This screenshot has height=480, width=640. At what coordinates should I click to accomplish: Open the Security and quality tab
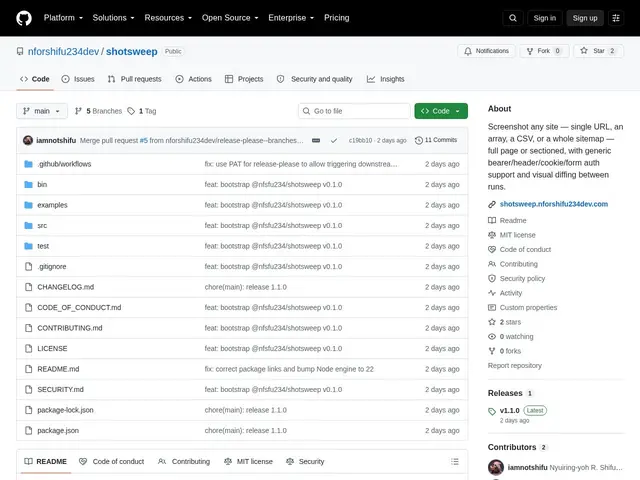coord(314,79)
